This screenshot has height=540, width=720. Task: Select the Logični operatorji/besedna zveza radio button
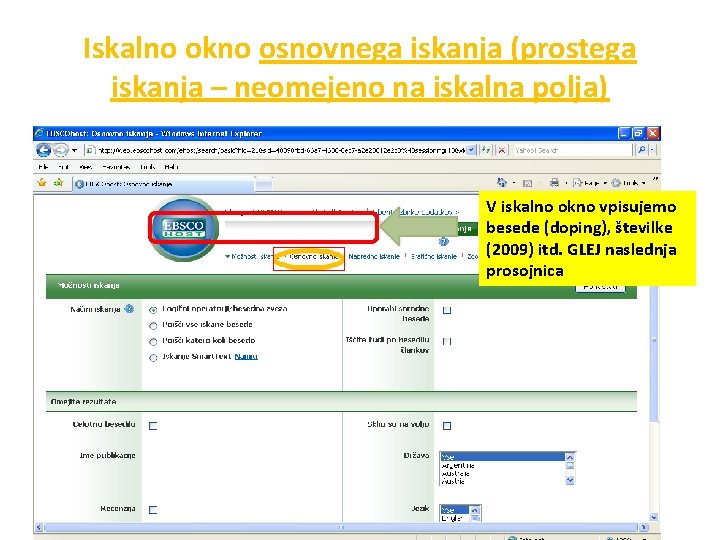tap(153, 310)
